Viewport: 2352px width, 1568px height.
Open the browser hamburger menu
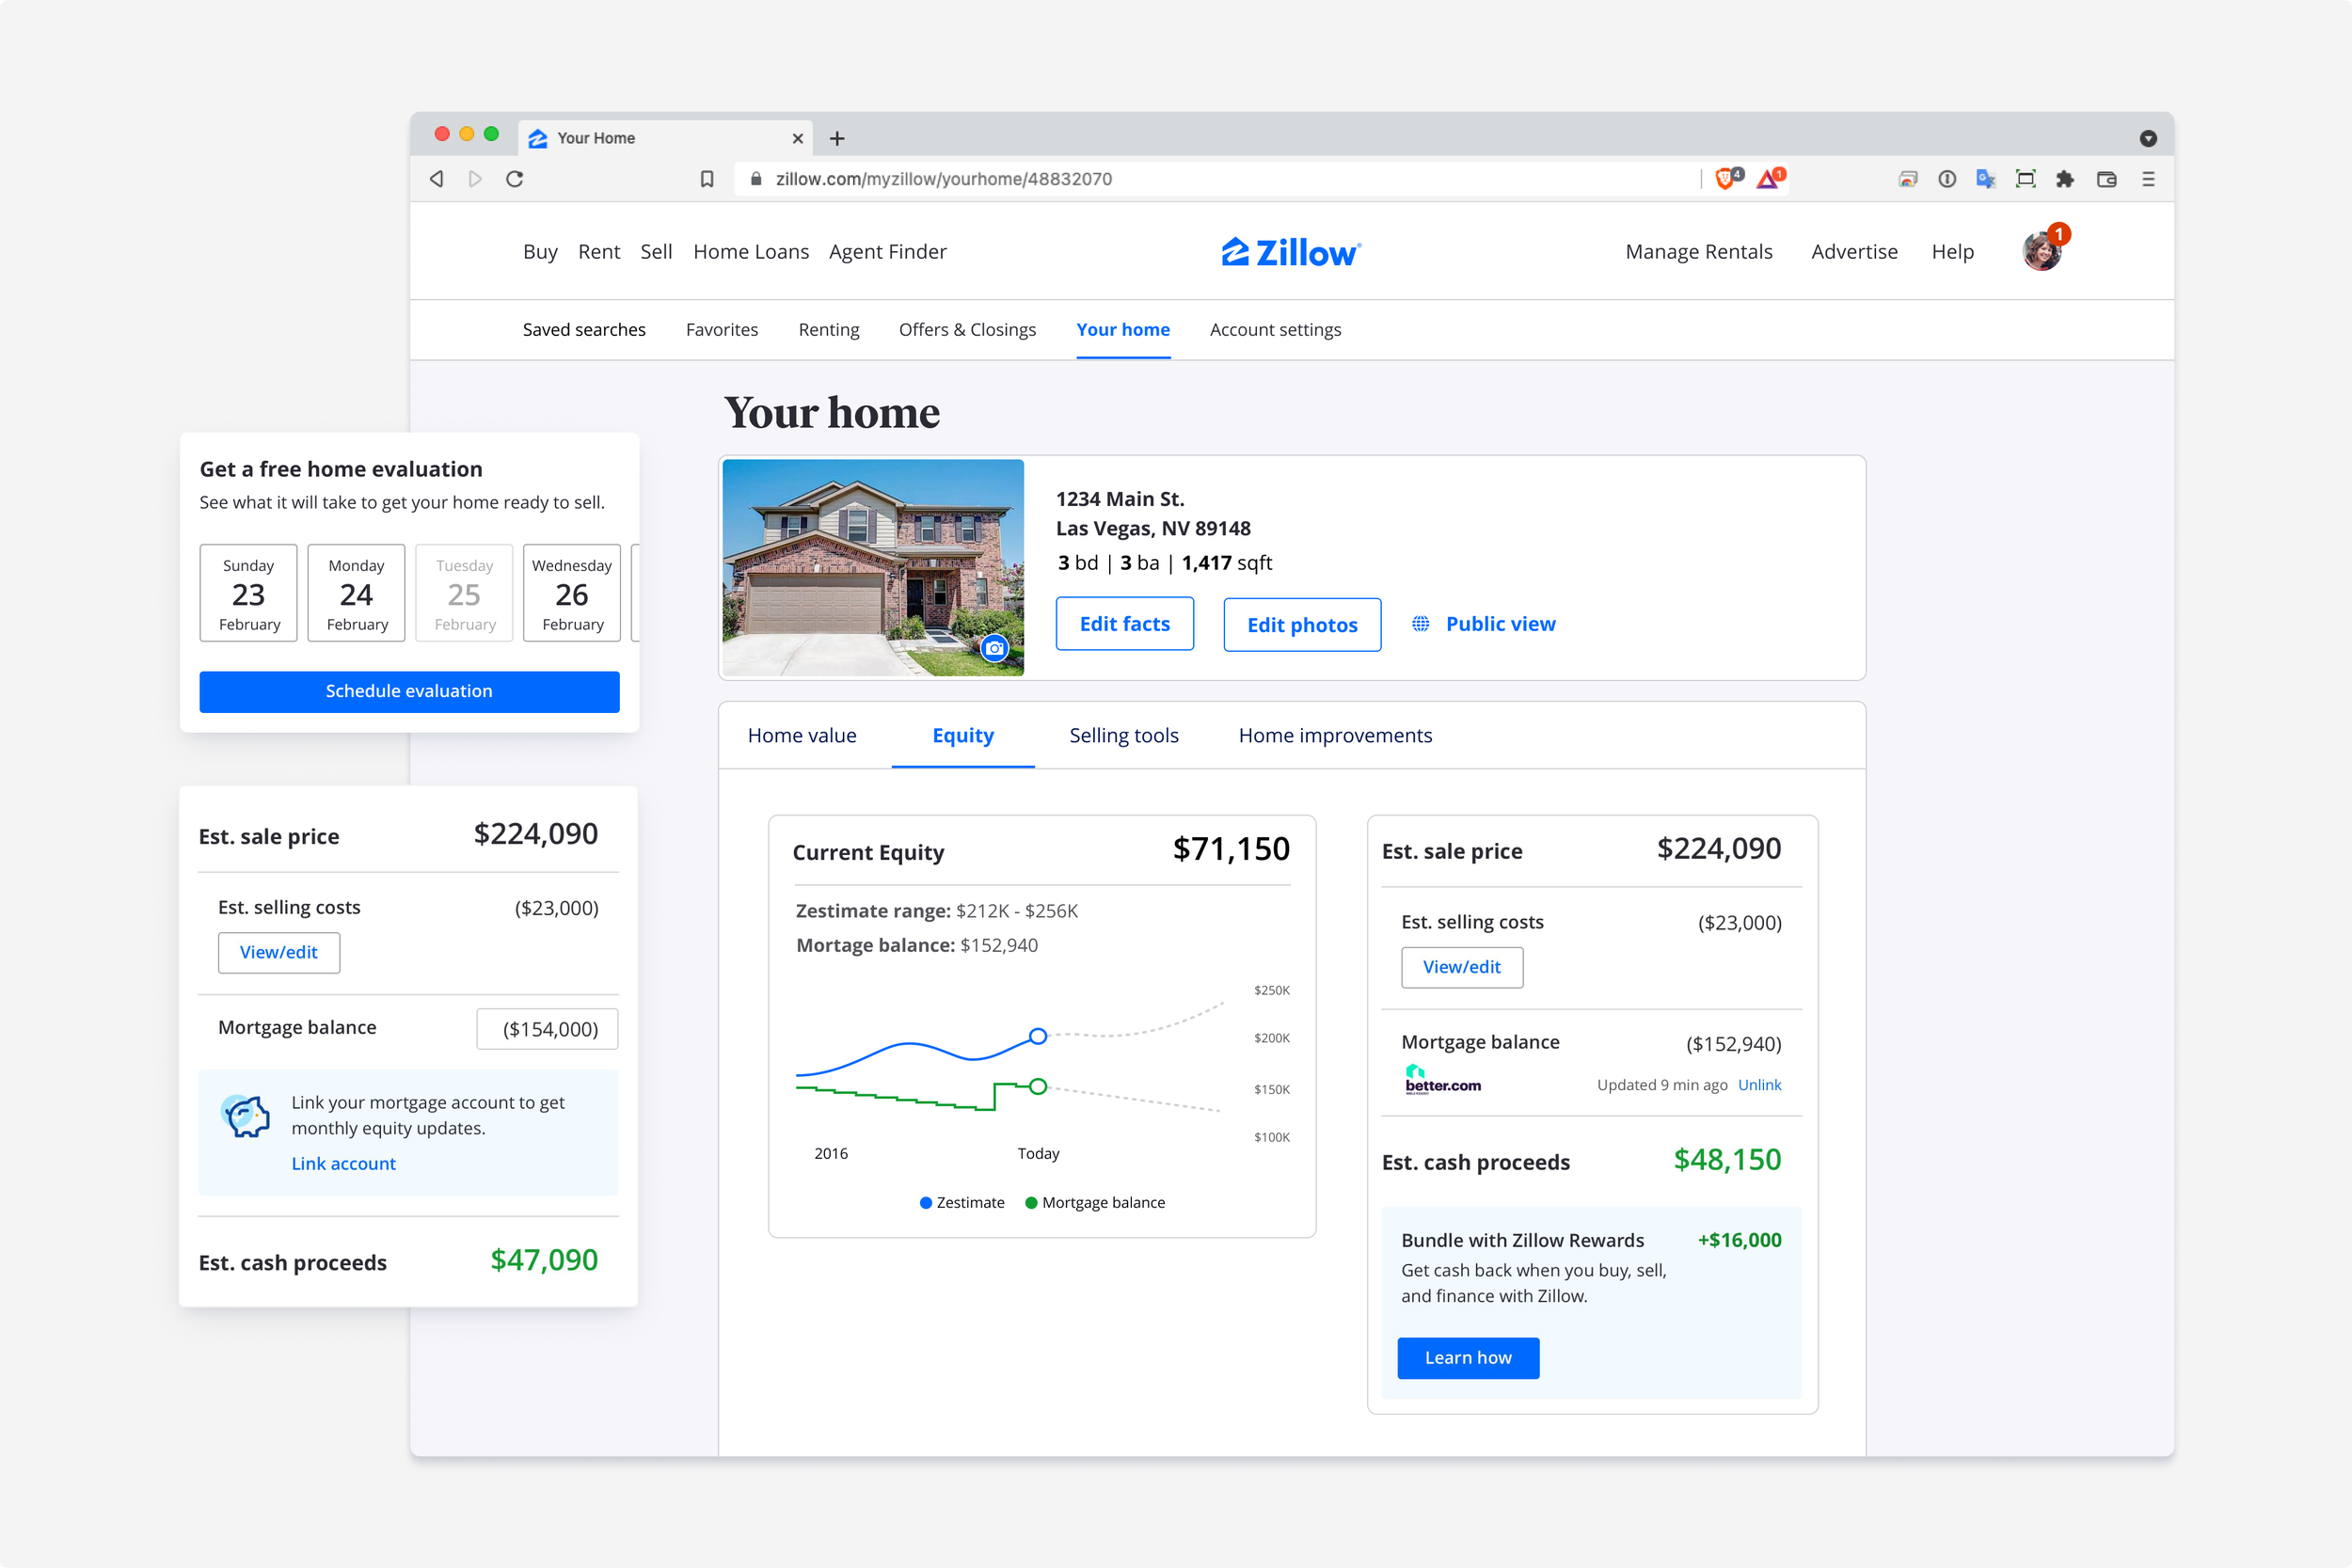click(2148, 179)
